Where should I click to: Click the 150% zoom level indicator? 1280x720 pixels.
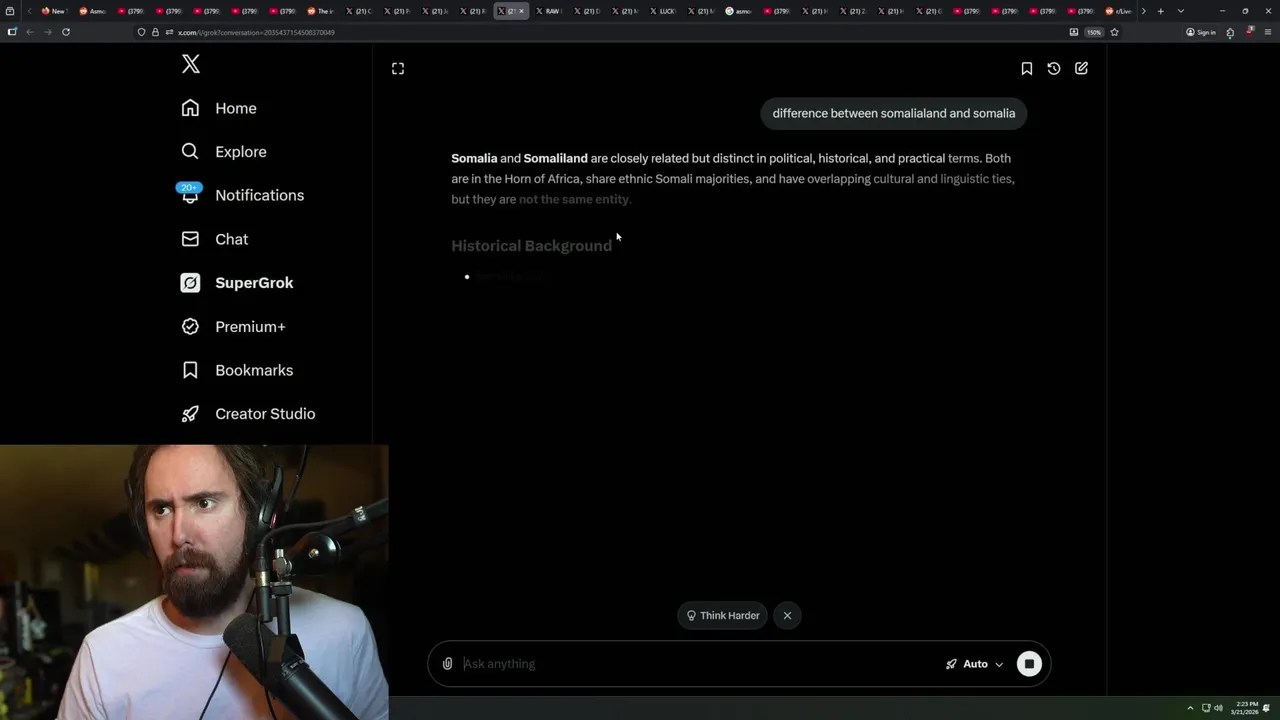point(1094,32)
